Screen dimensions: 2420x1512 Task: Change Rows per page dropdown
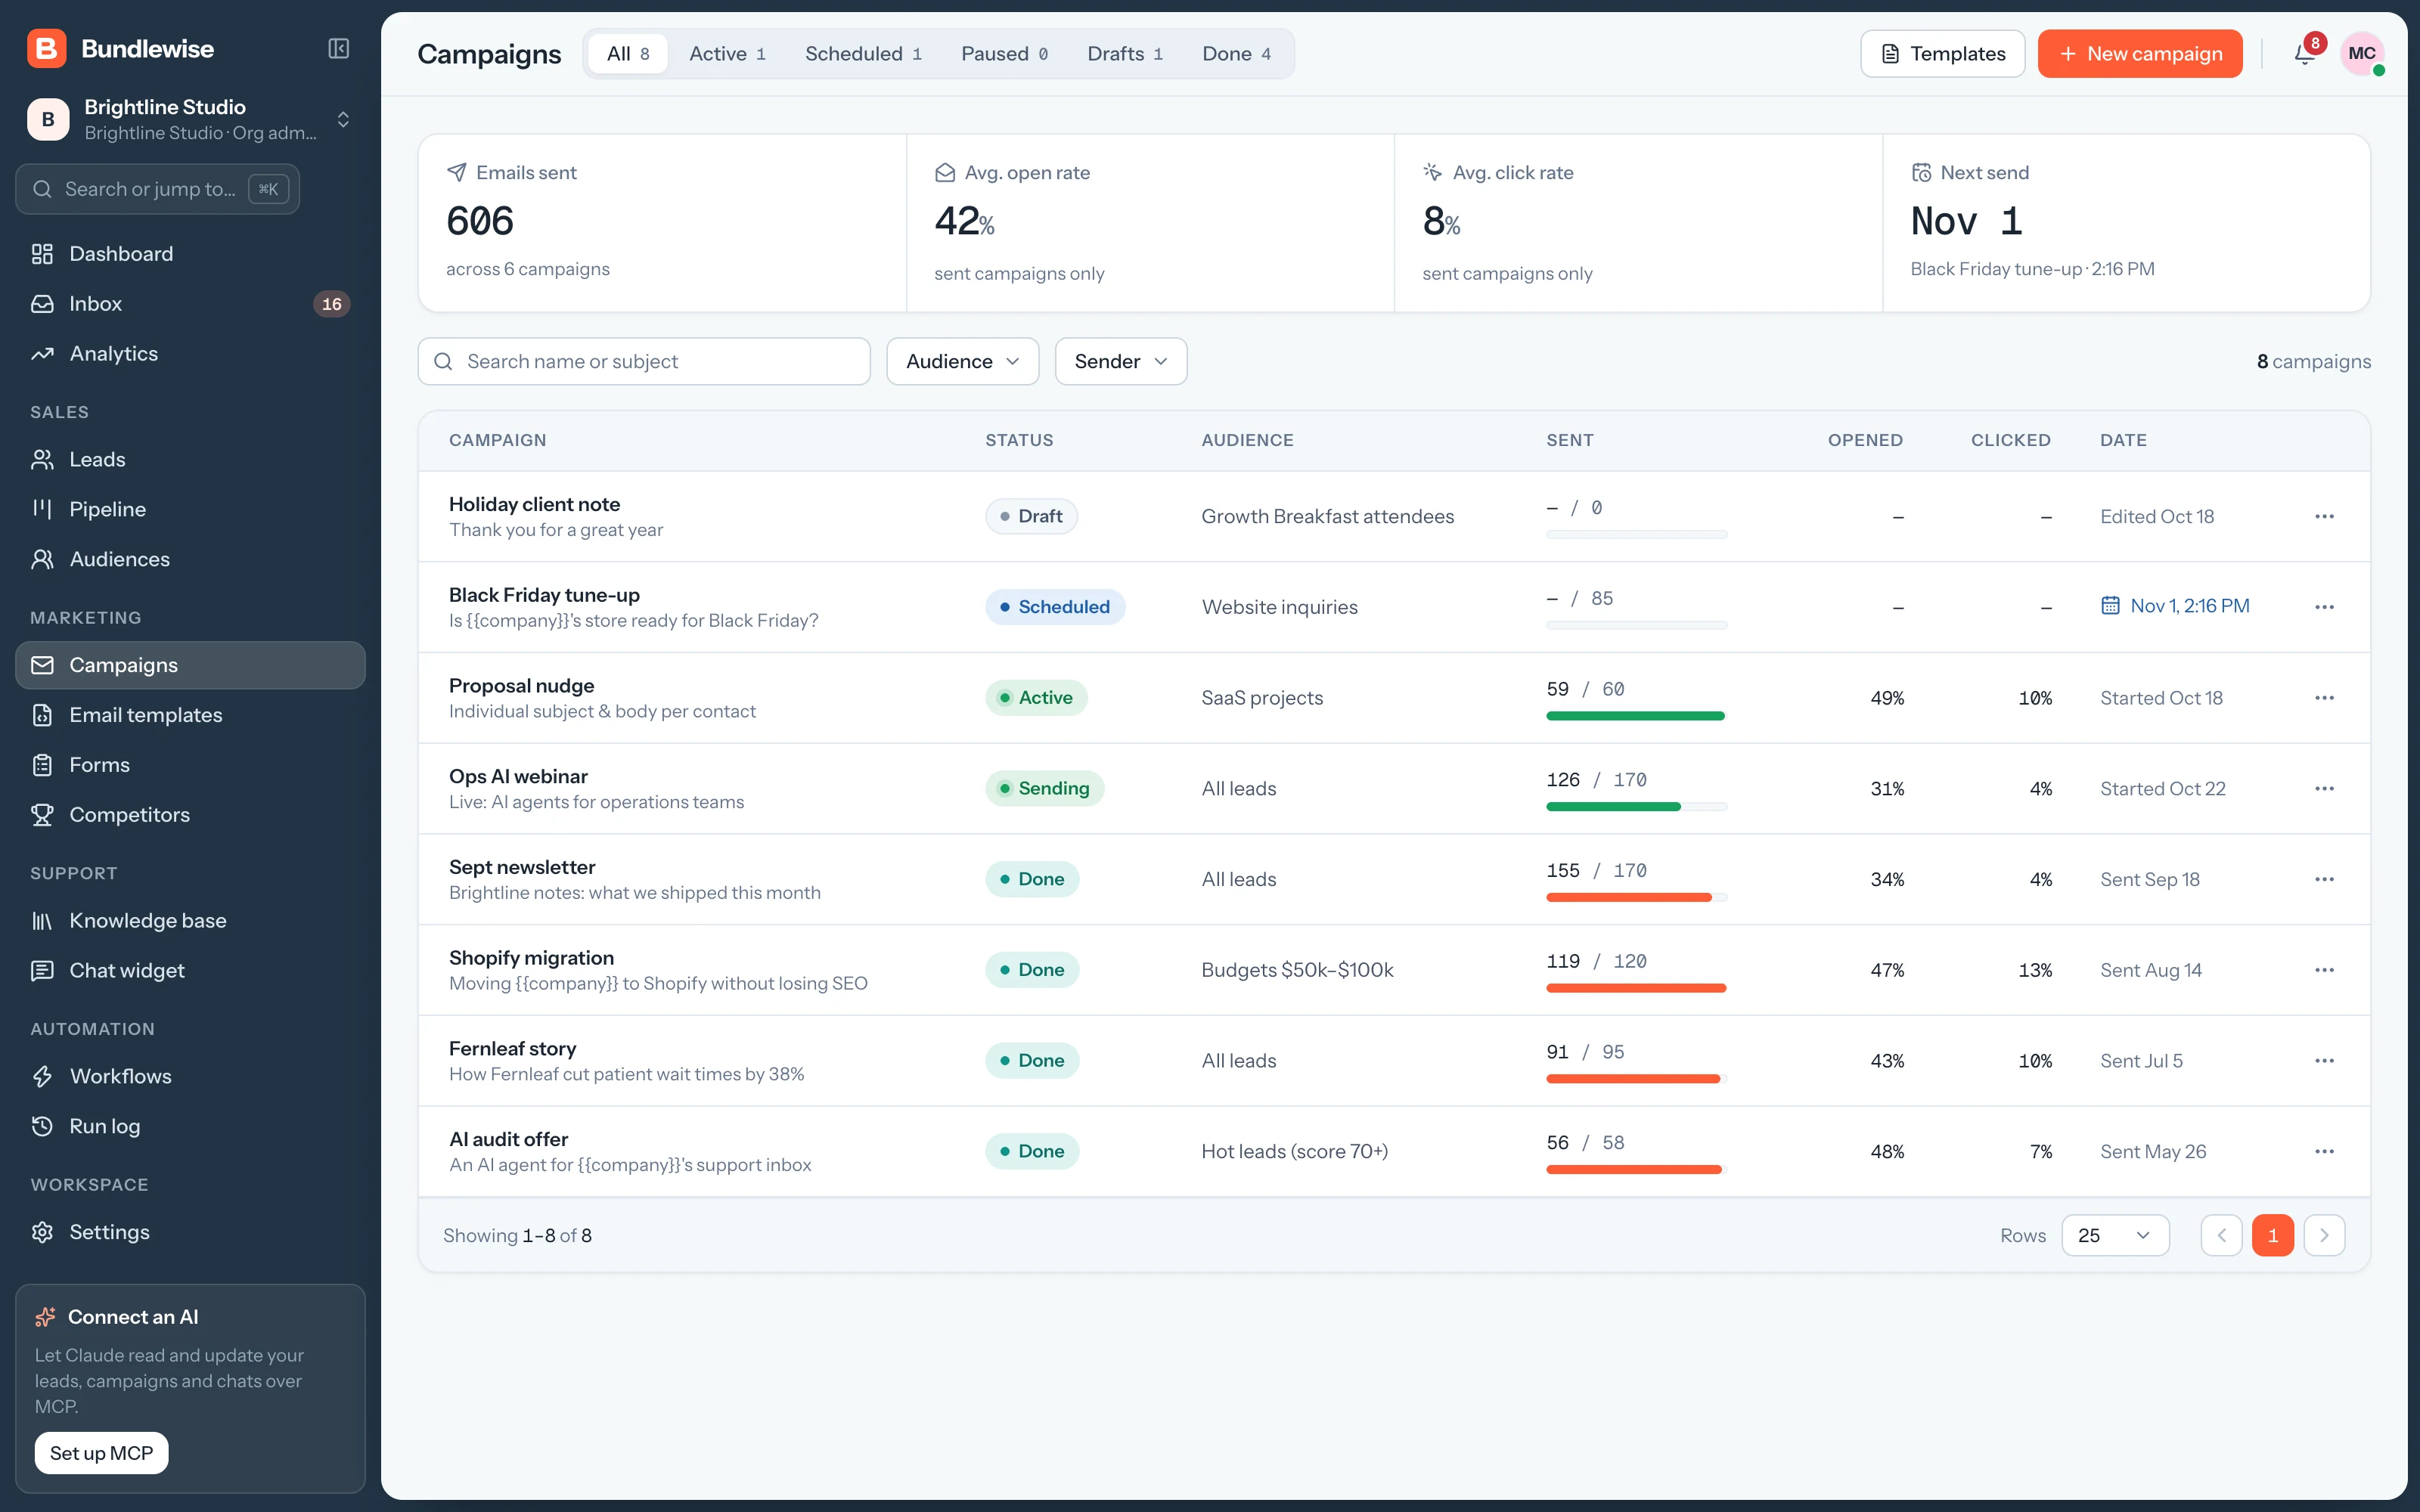click(2115, 1236)
